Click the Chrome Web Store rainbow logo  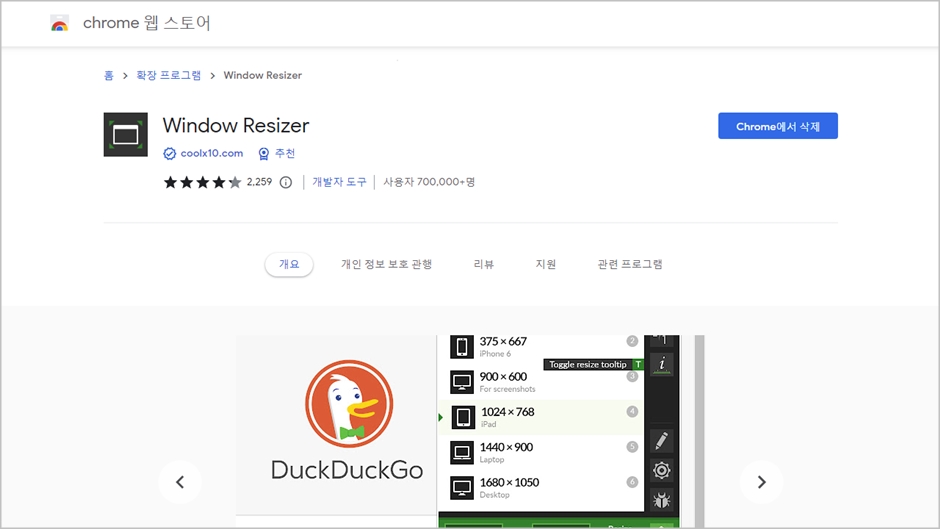(x=59, y=23)
